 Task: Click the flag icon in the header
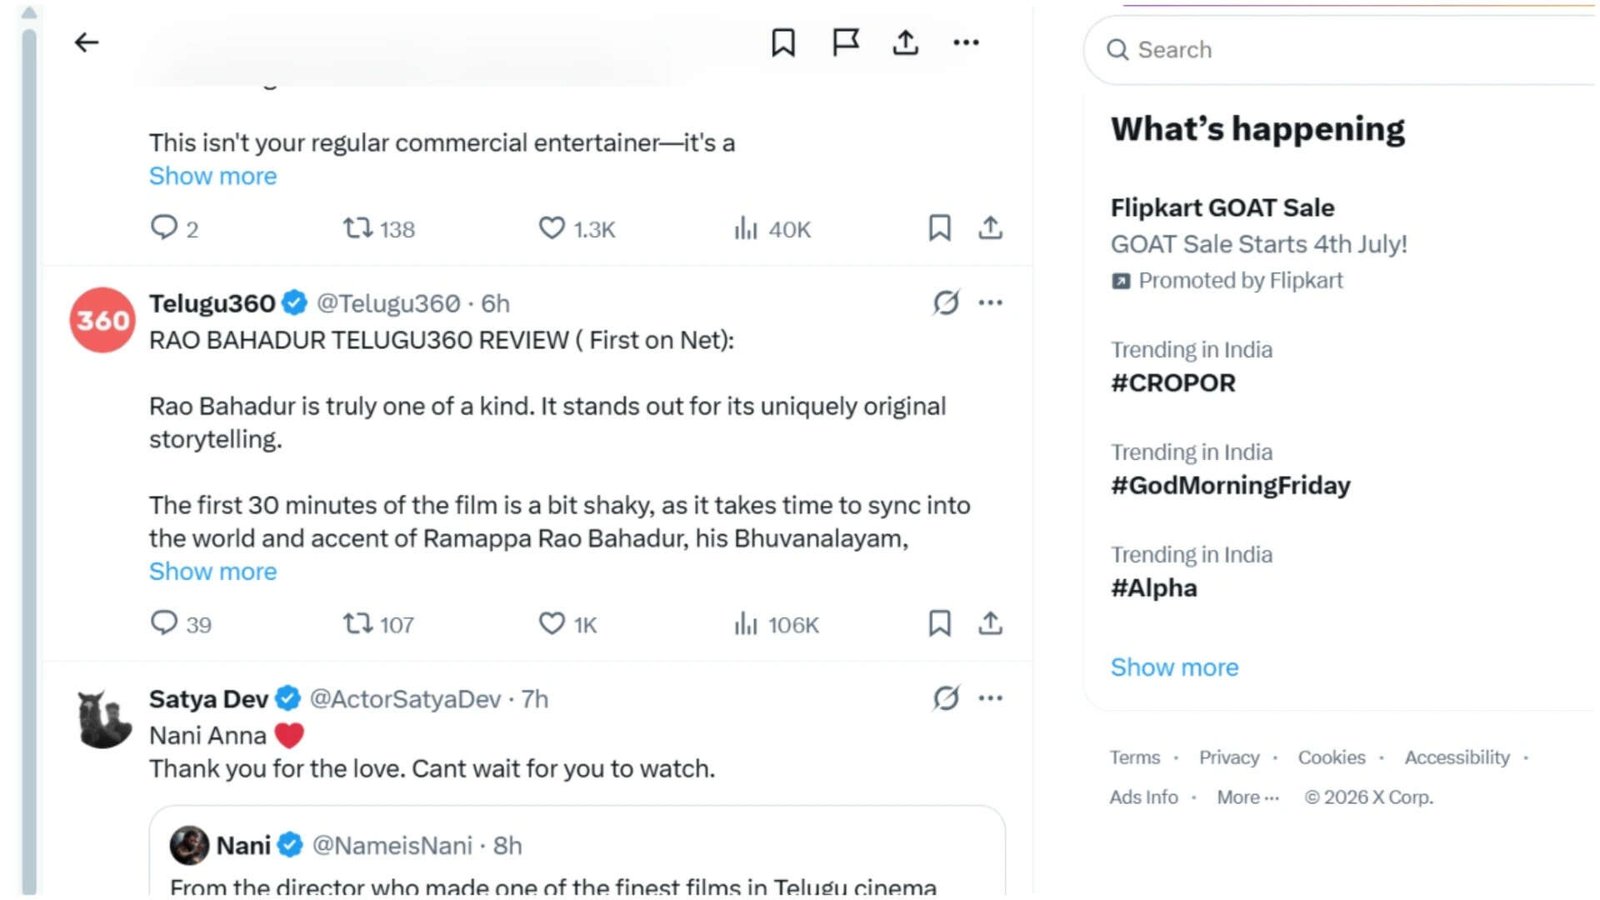click(x=845, y=42)
